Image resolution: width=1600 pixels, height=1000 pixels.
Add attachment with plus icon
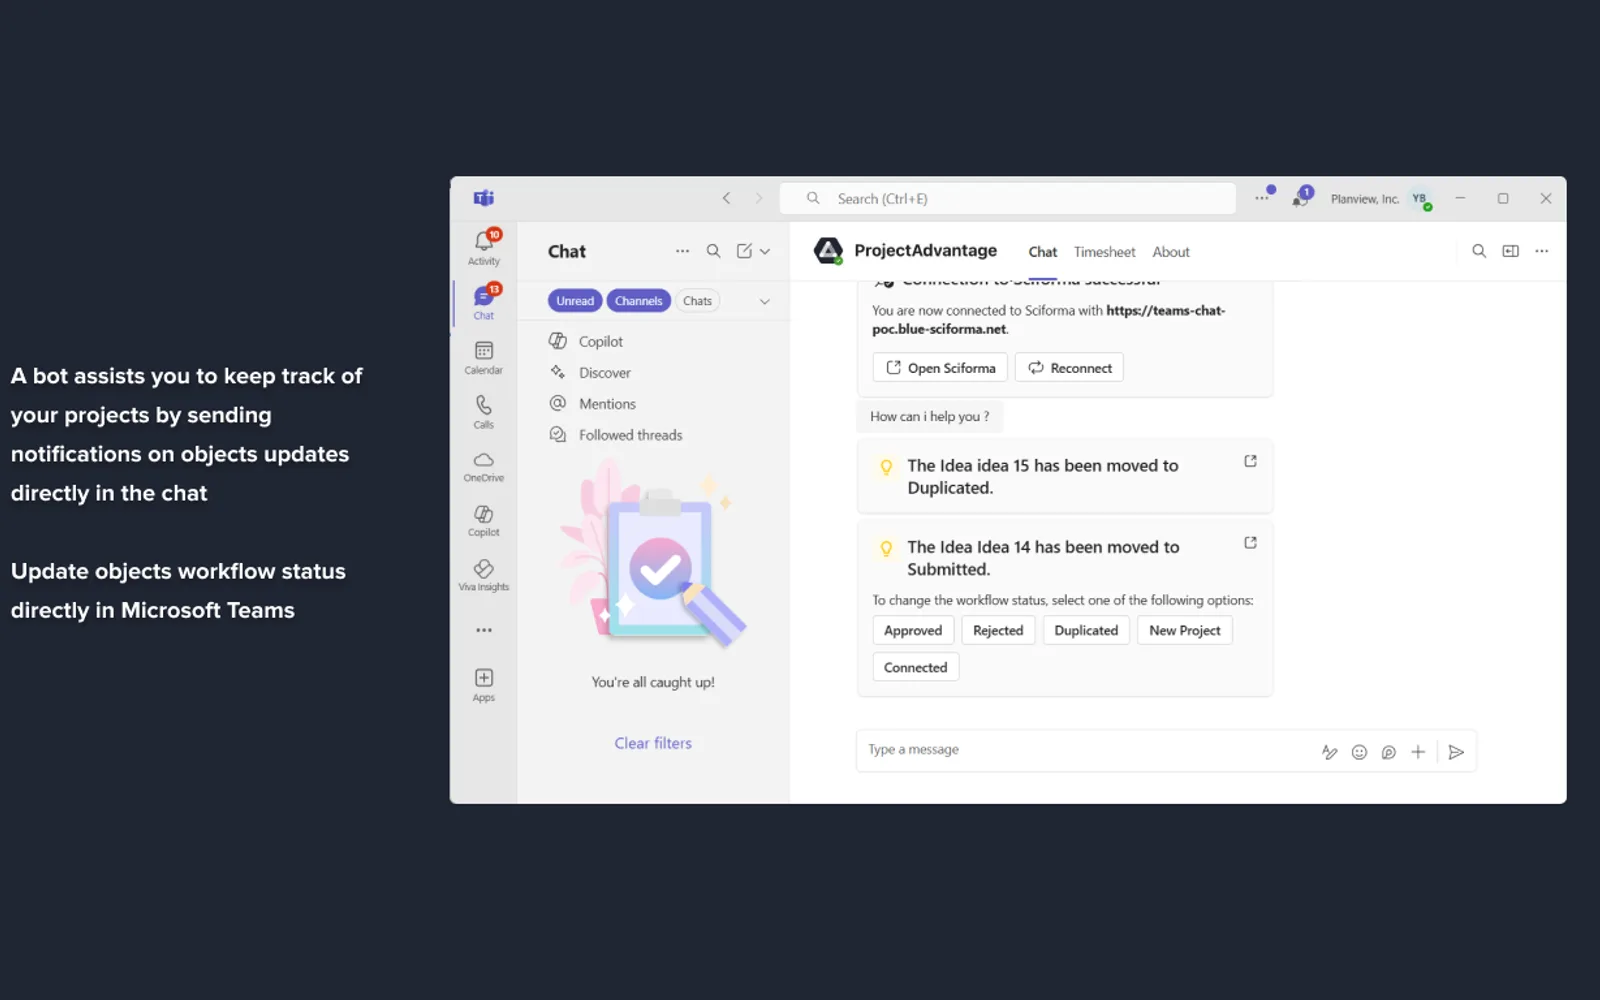1418,752
